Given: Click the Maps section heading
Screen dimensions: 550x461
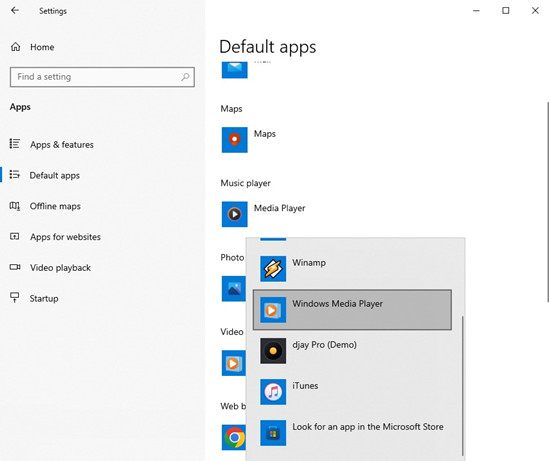Looking at the screenshot, I should [x=231, y=109].
